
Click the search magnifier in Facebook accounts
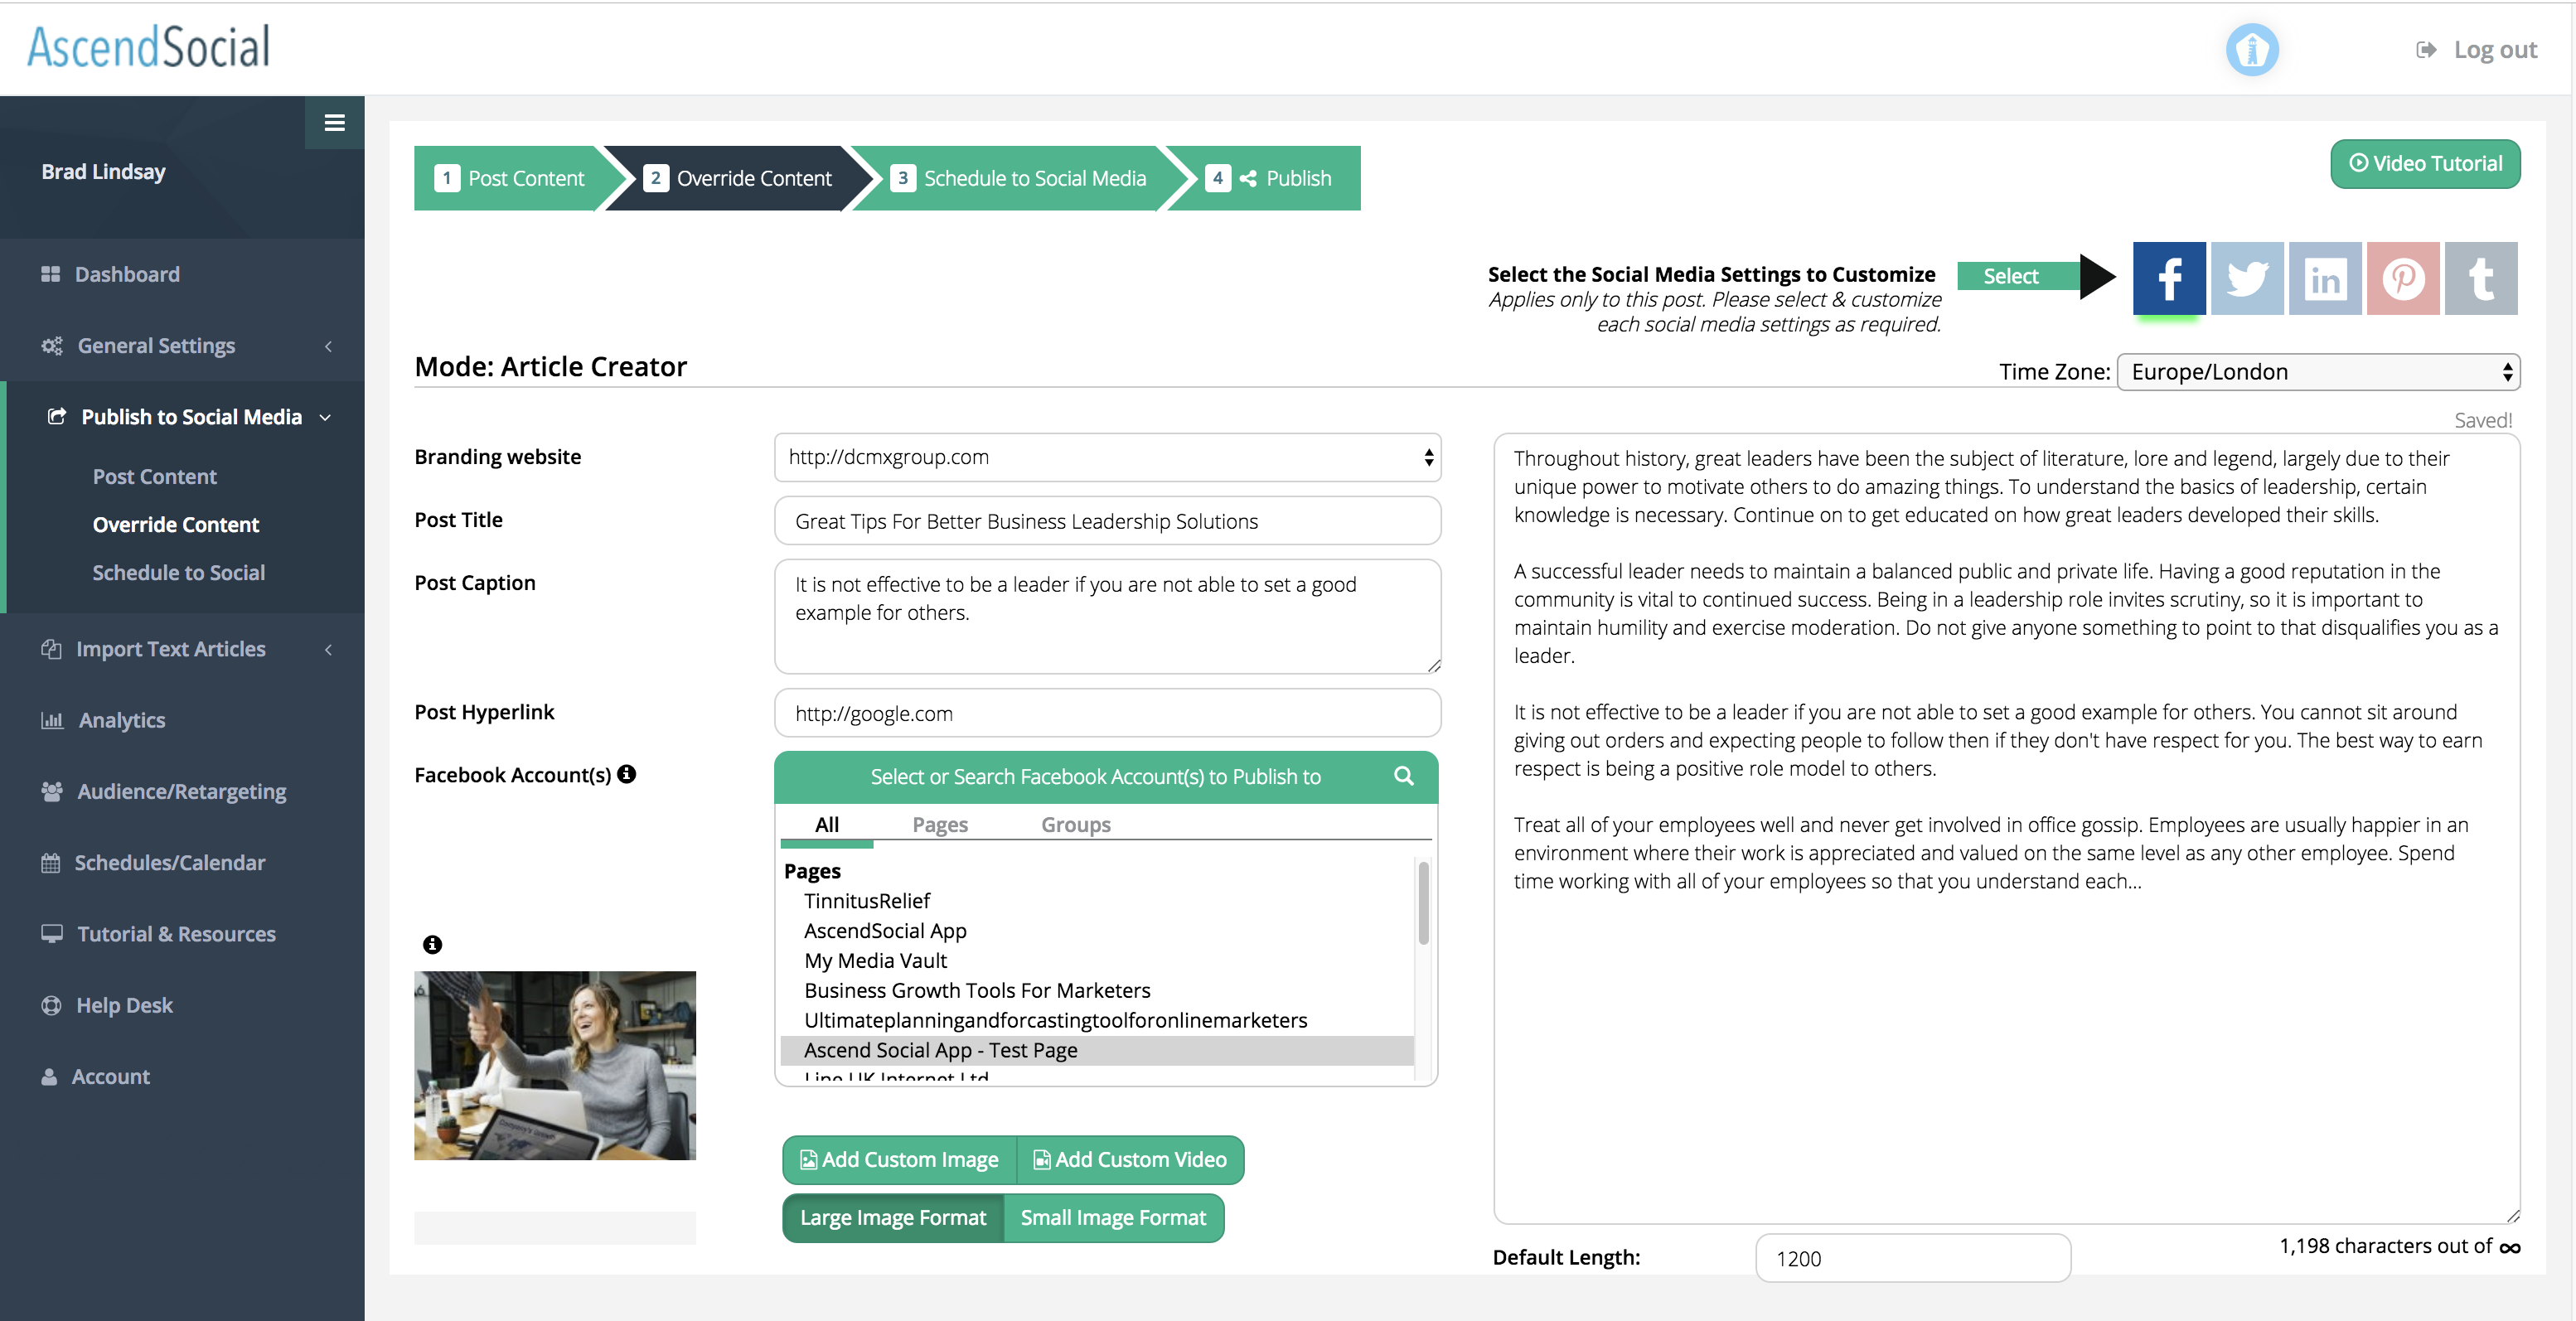point(1403,776)
